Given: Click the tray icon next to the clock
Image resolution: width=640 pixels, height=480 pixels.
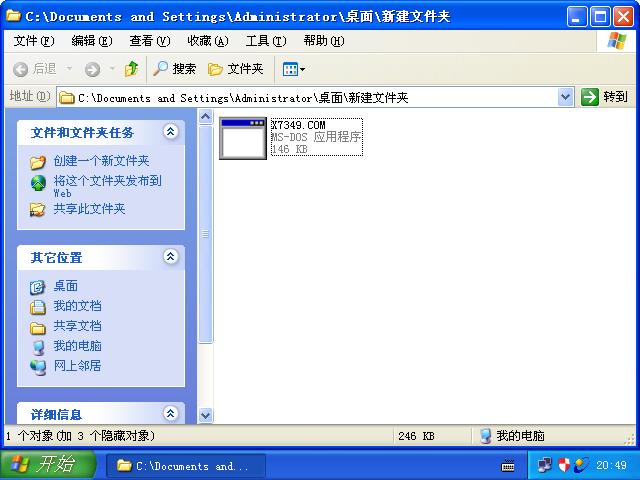Looking at the screenshot, I should coord(582,465).
